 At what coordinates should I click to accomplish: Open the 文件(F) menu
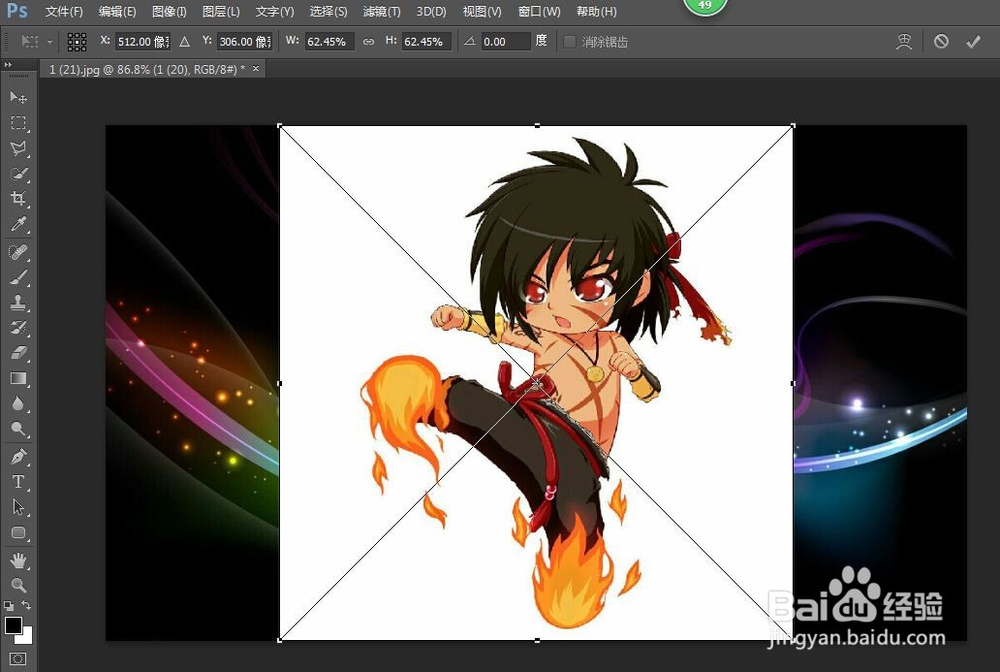coord(64,11)
